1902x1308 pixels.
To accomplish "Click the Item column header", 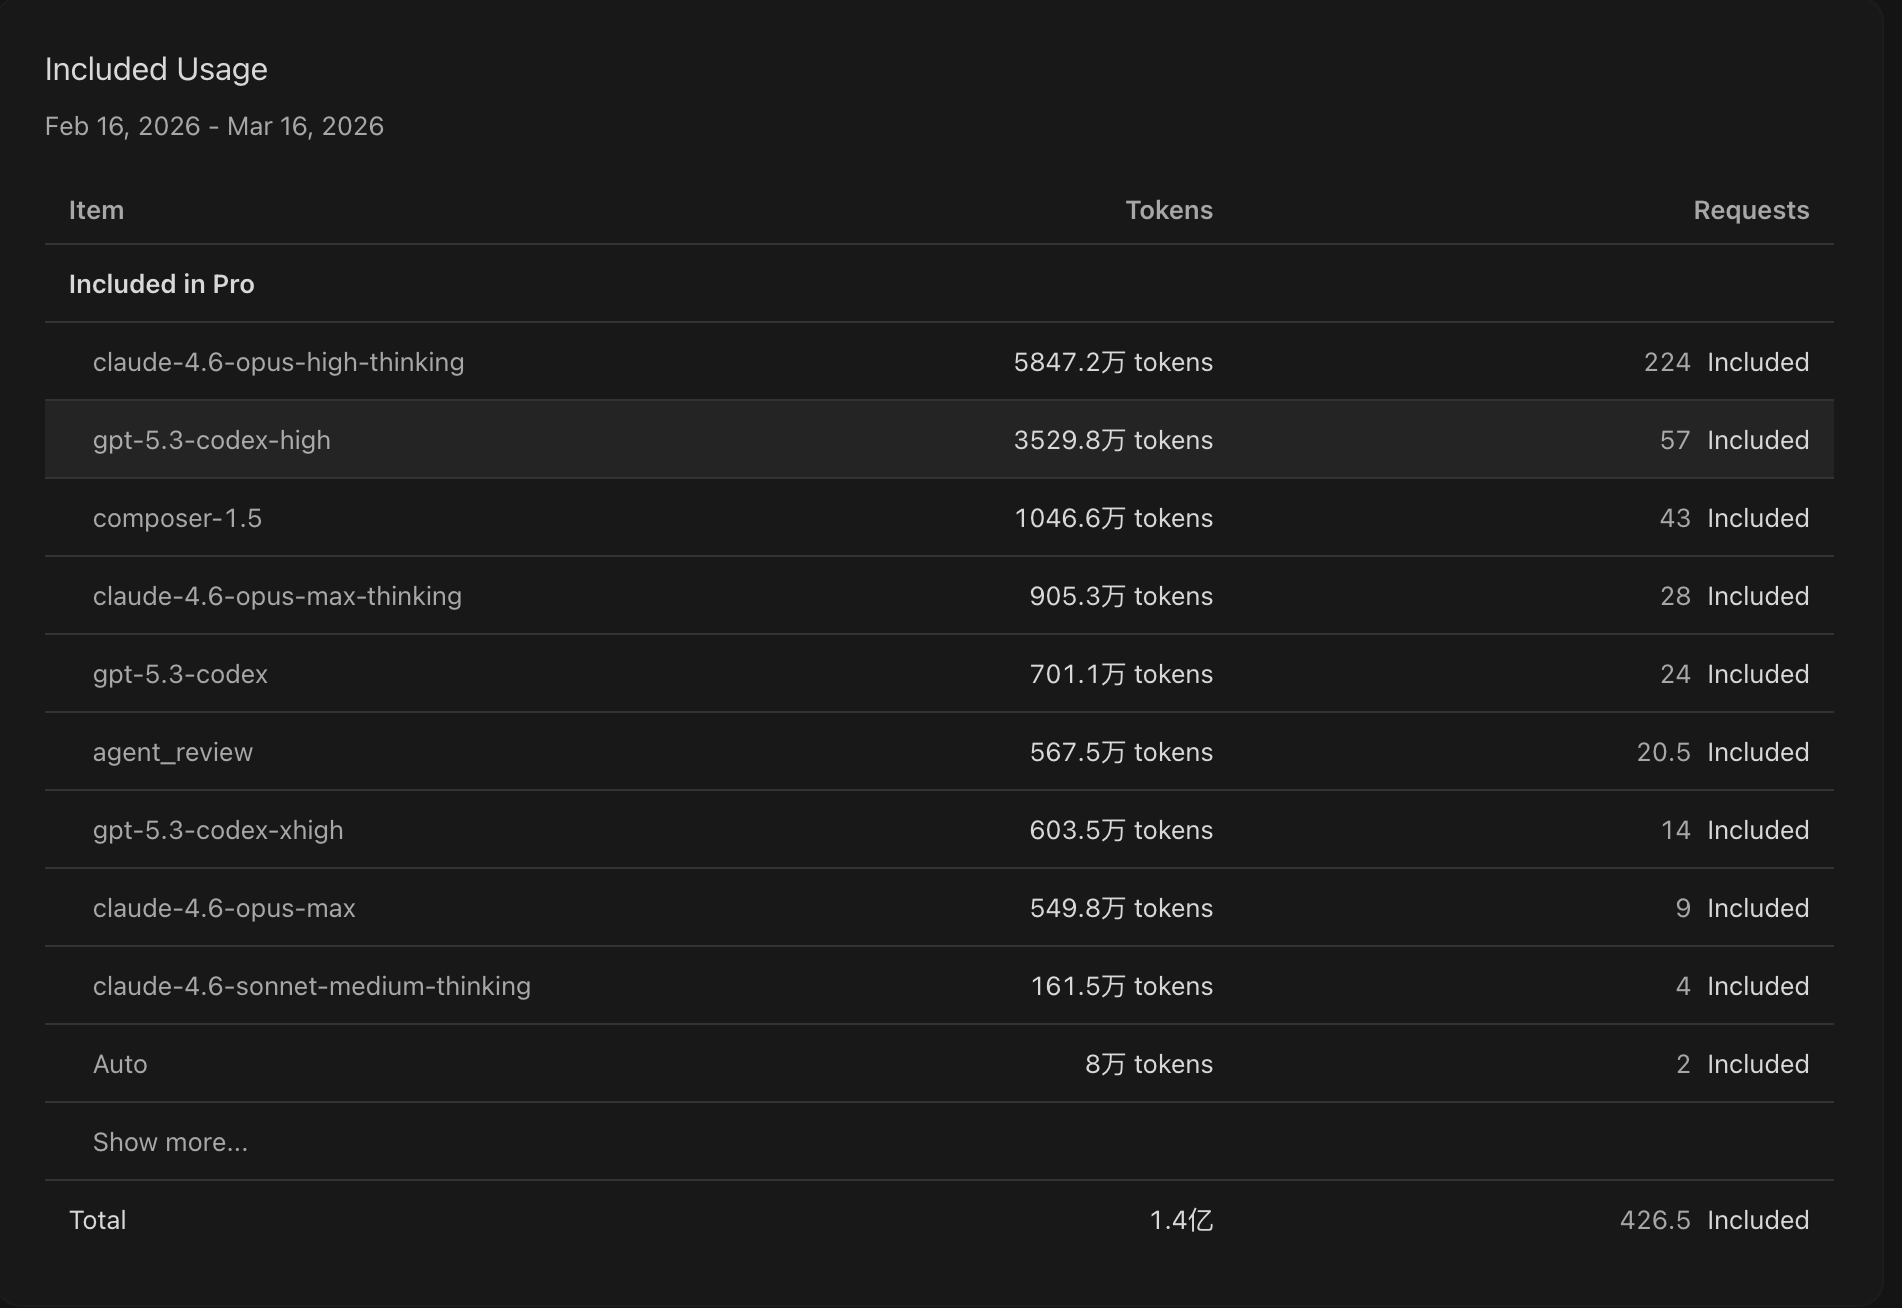I will click(x=96, y=210).
